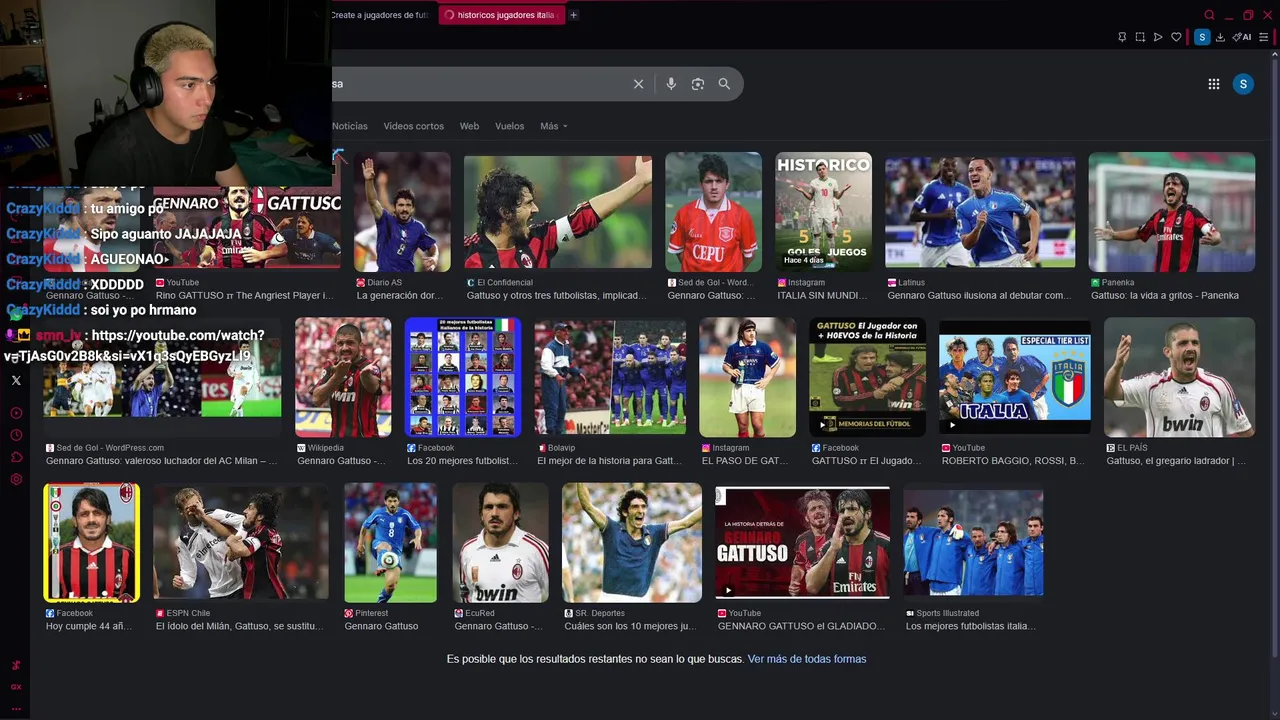Open Memorias del Fútbol Gattuso thumbnail
Image resolution: width=1280 pixels, height=720 pixels.
pyautogui.click(x=867, y=377)
